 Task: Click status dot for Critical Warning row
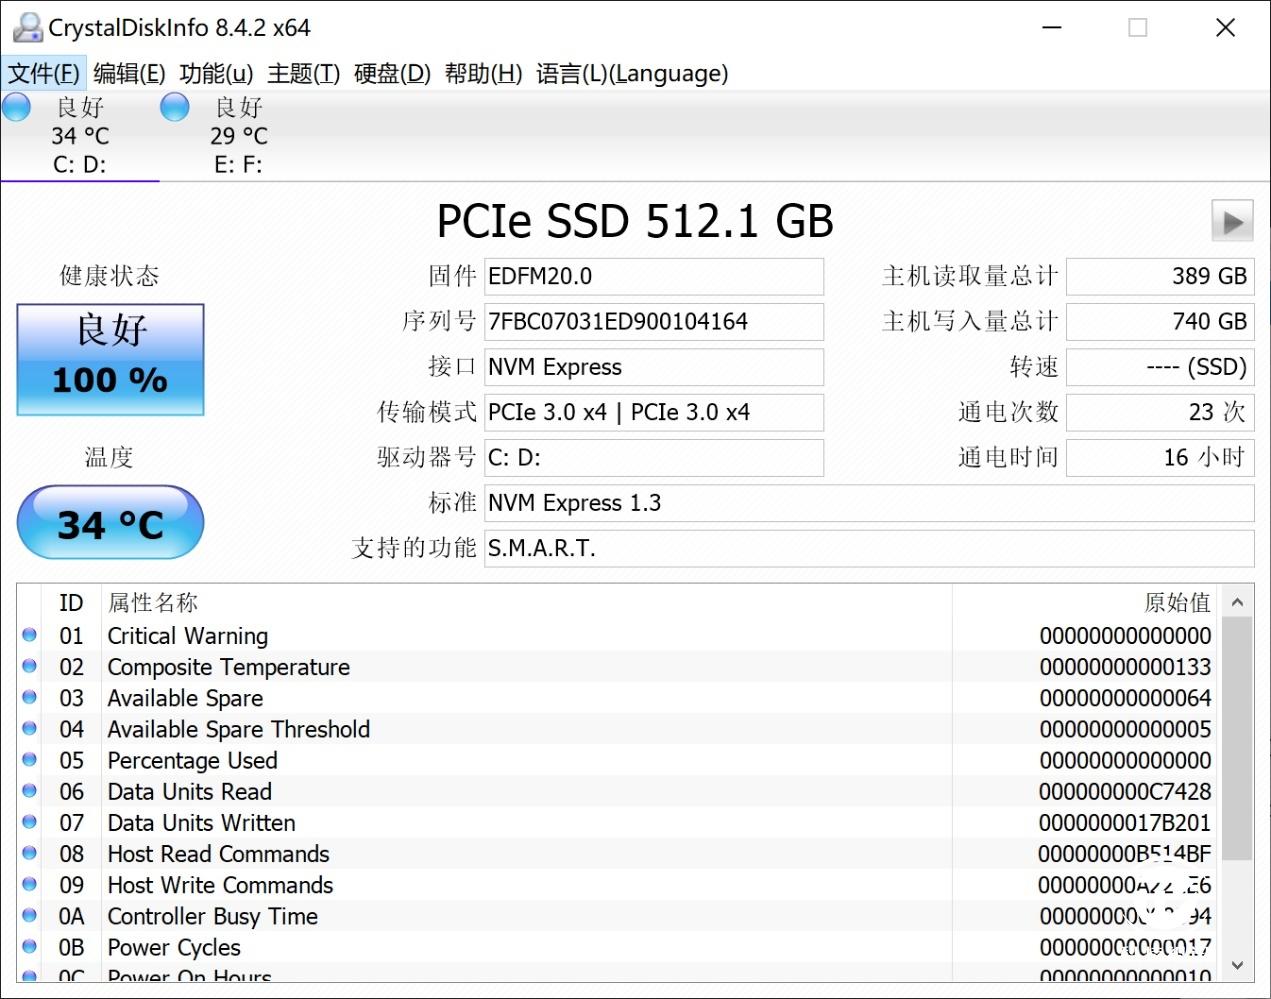point(29,635)
